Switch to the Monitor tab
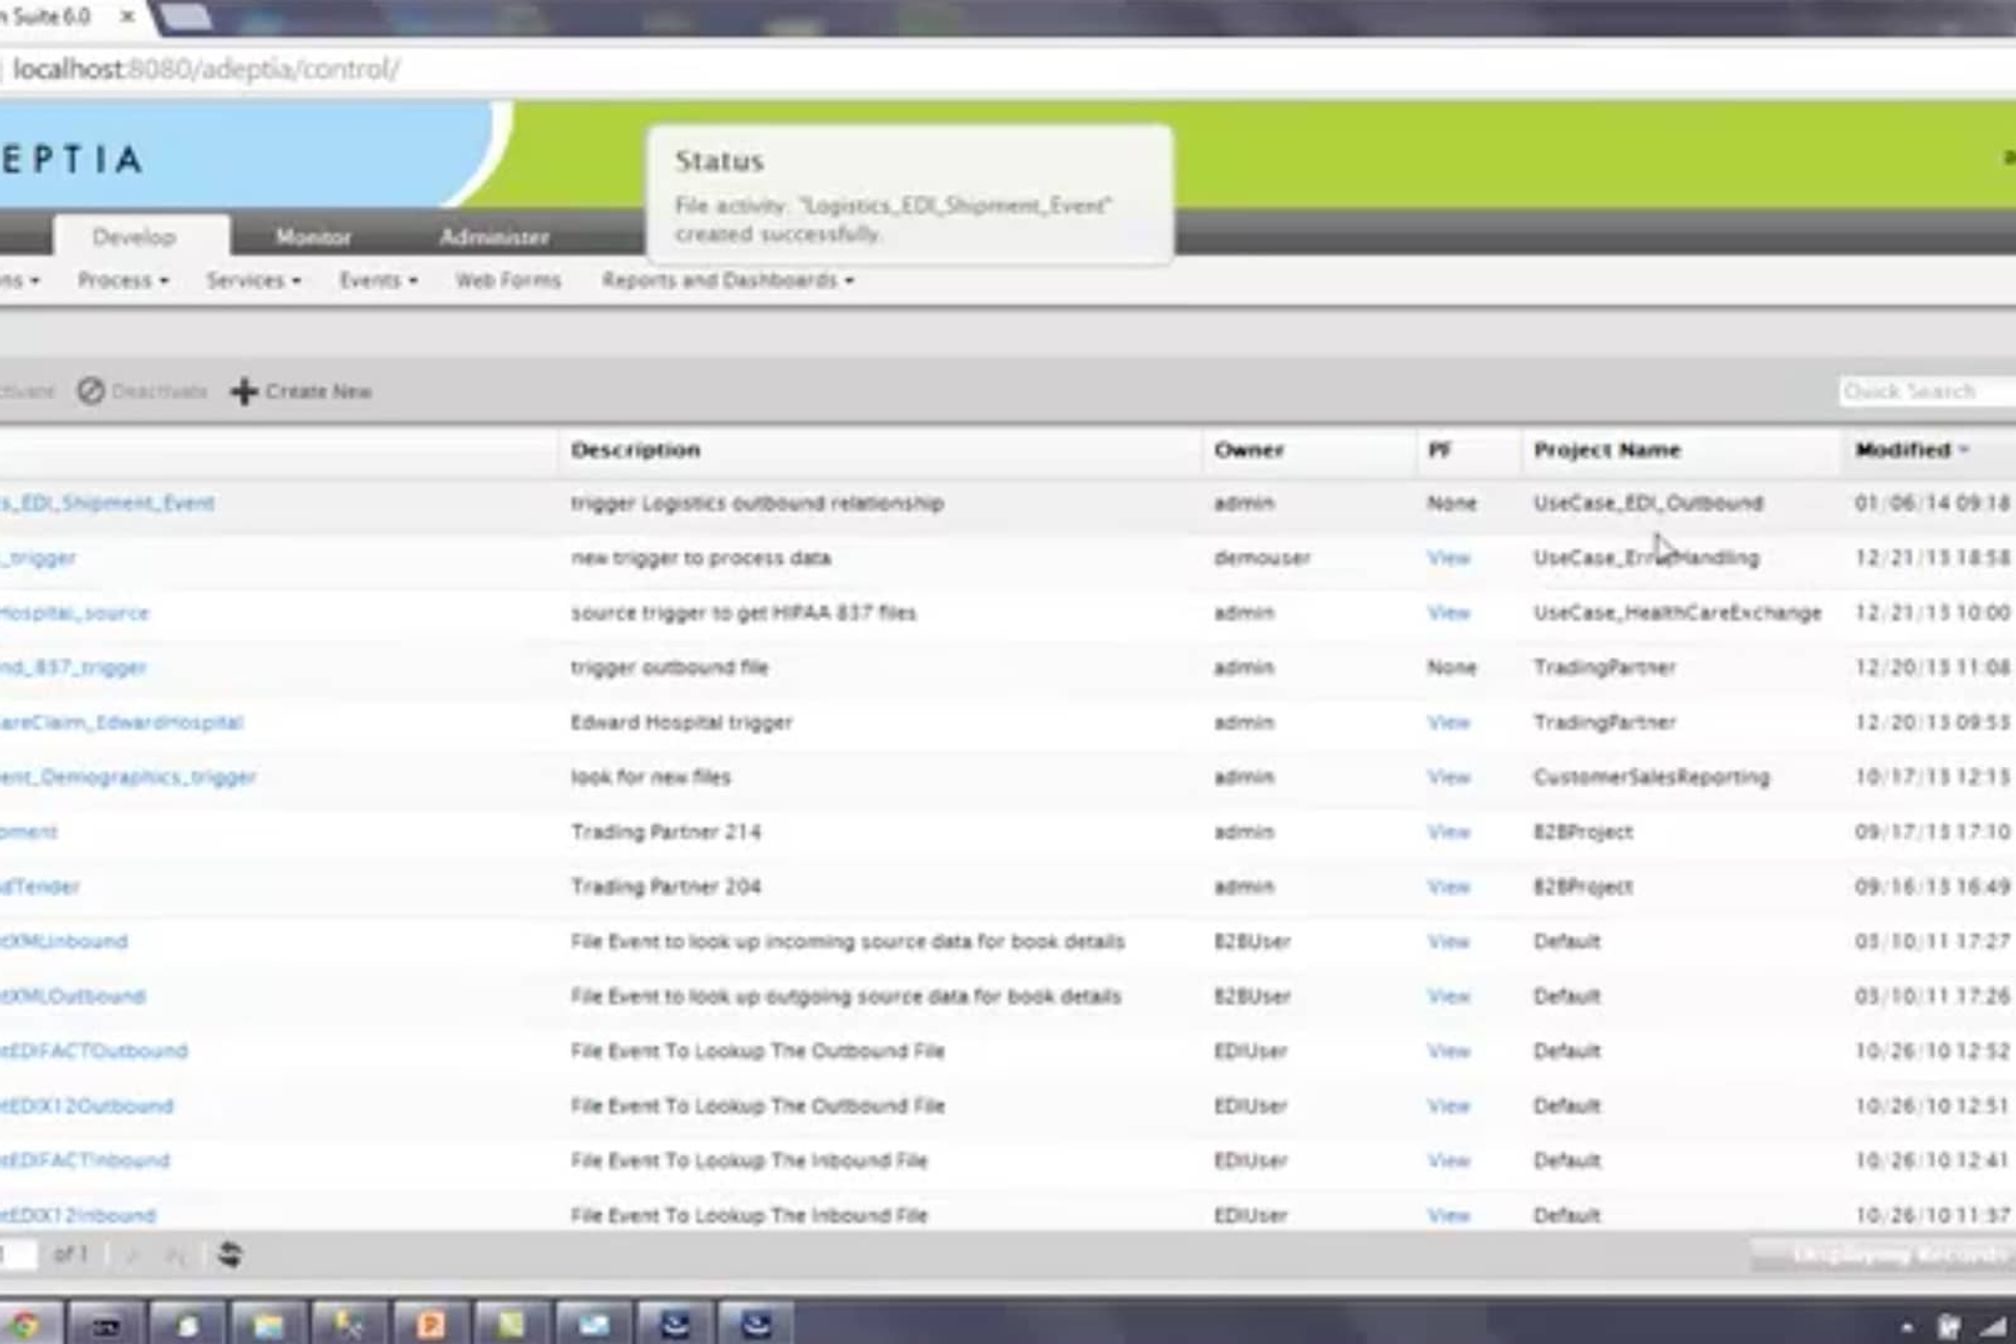 coord(313,237)
